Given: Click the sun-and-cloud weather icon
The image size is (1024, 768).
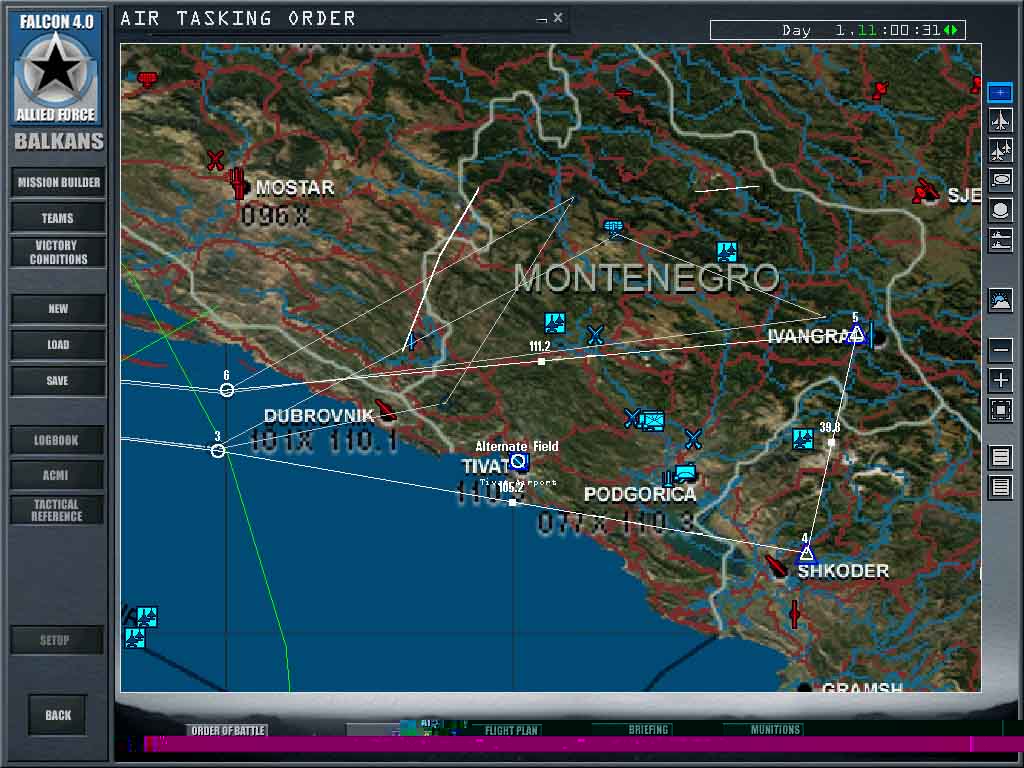Looking at the screenshot, I should point(1000,300).
